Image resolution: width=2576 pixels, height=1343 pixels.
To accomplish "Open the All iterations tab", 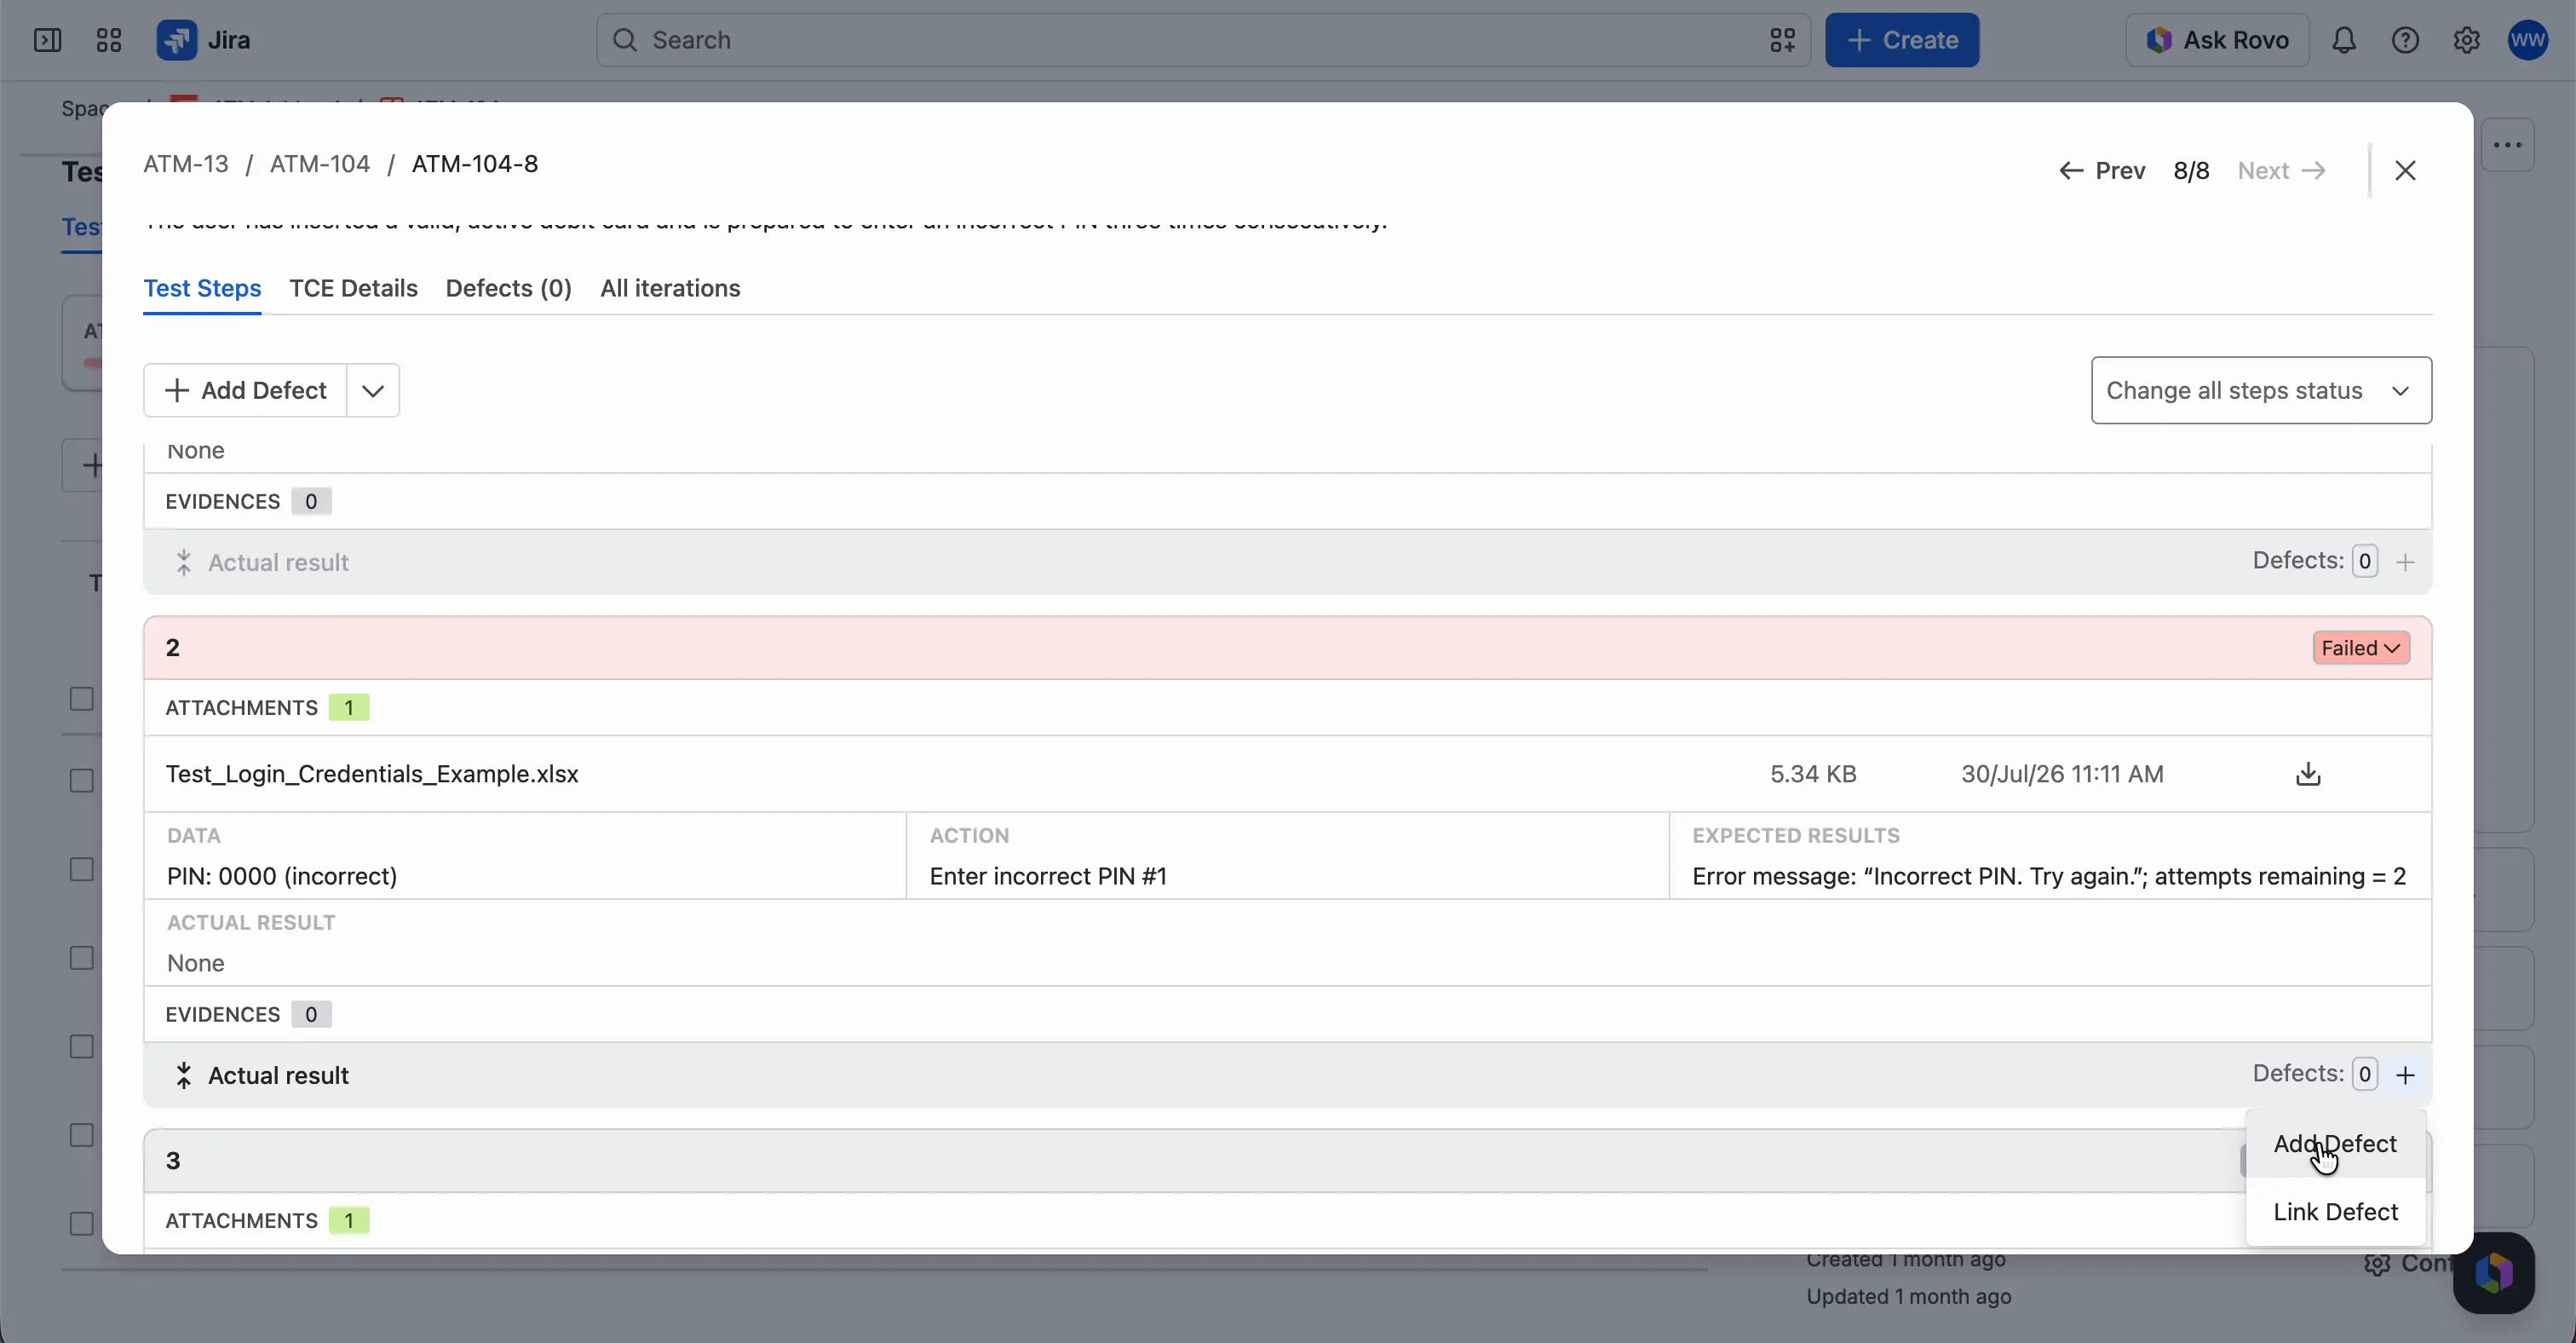I will (x=670, y=288).
